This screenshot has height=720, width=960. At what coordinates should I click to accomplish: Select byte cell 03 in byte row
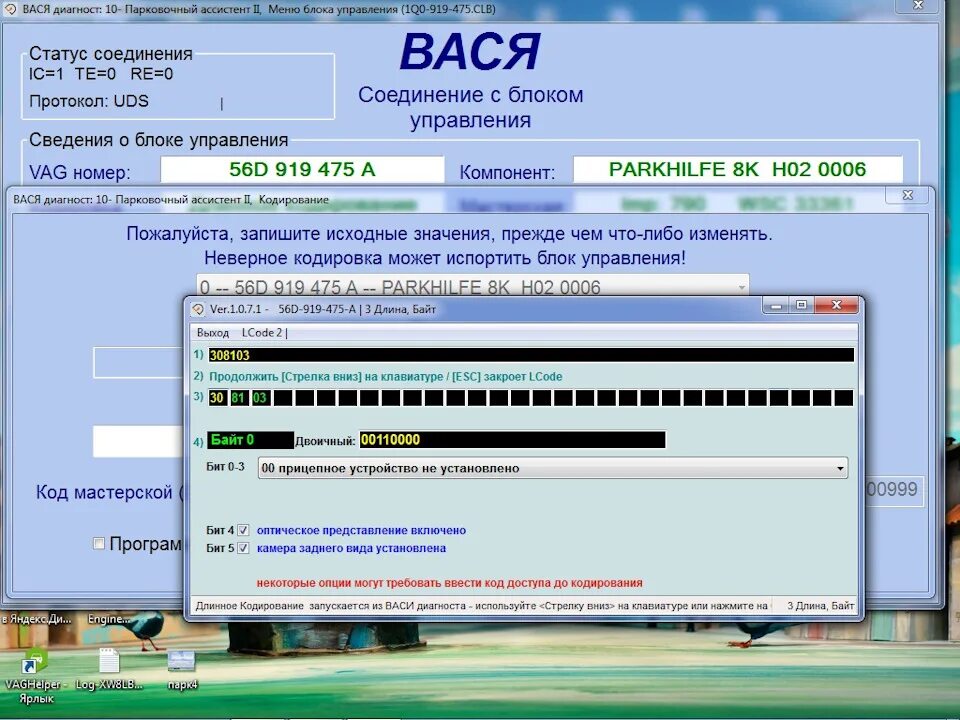260,398
